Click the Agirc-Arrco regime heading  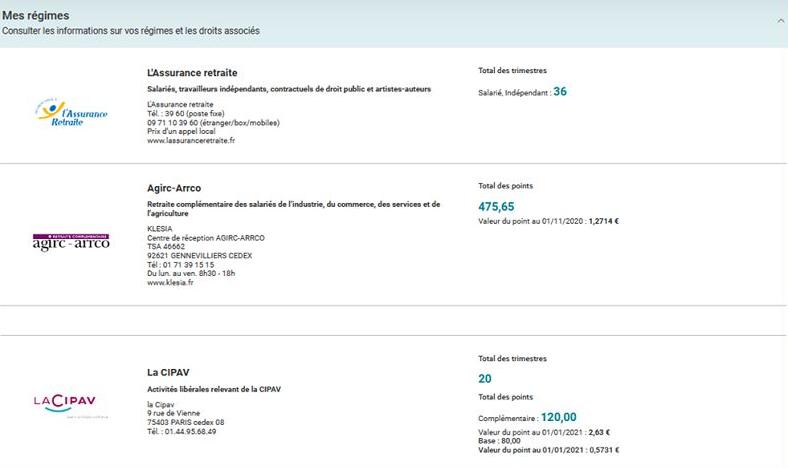pos(174,188)
